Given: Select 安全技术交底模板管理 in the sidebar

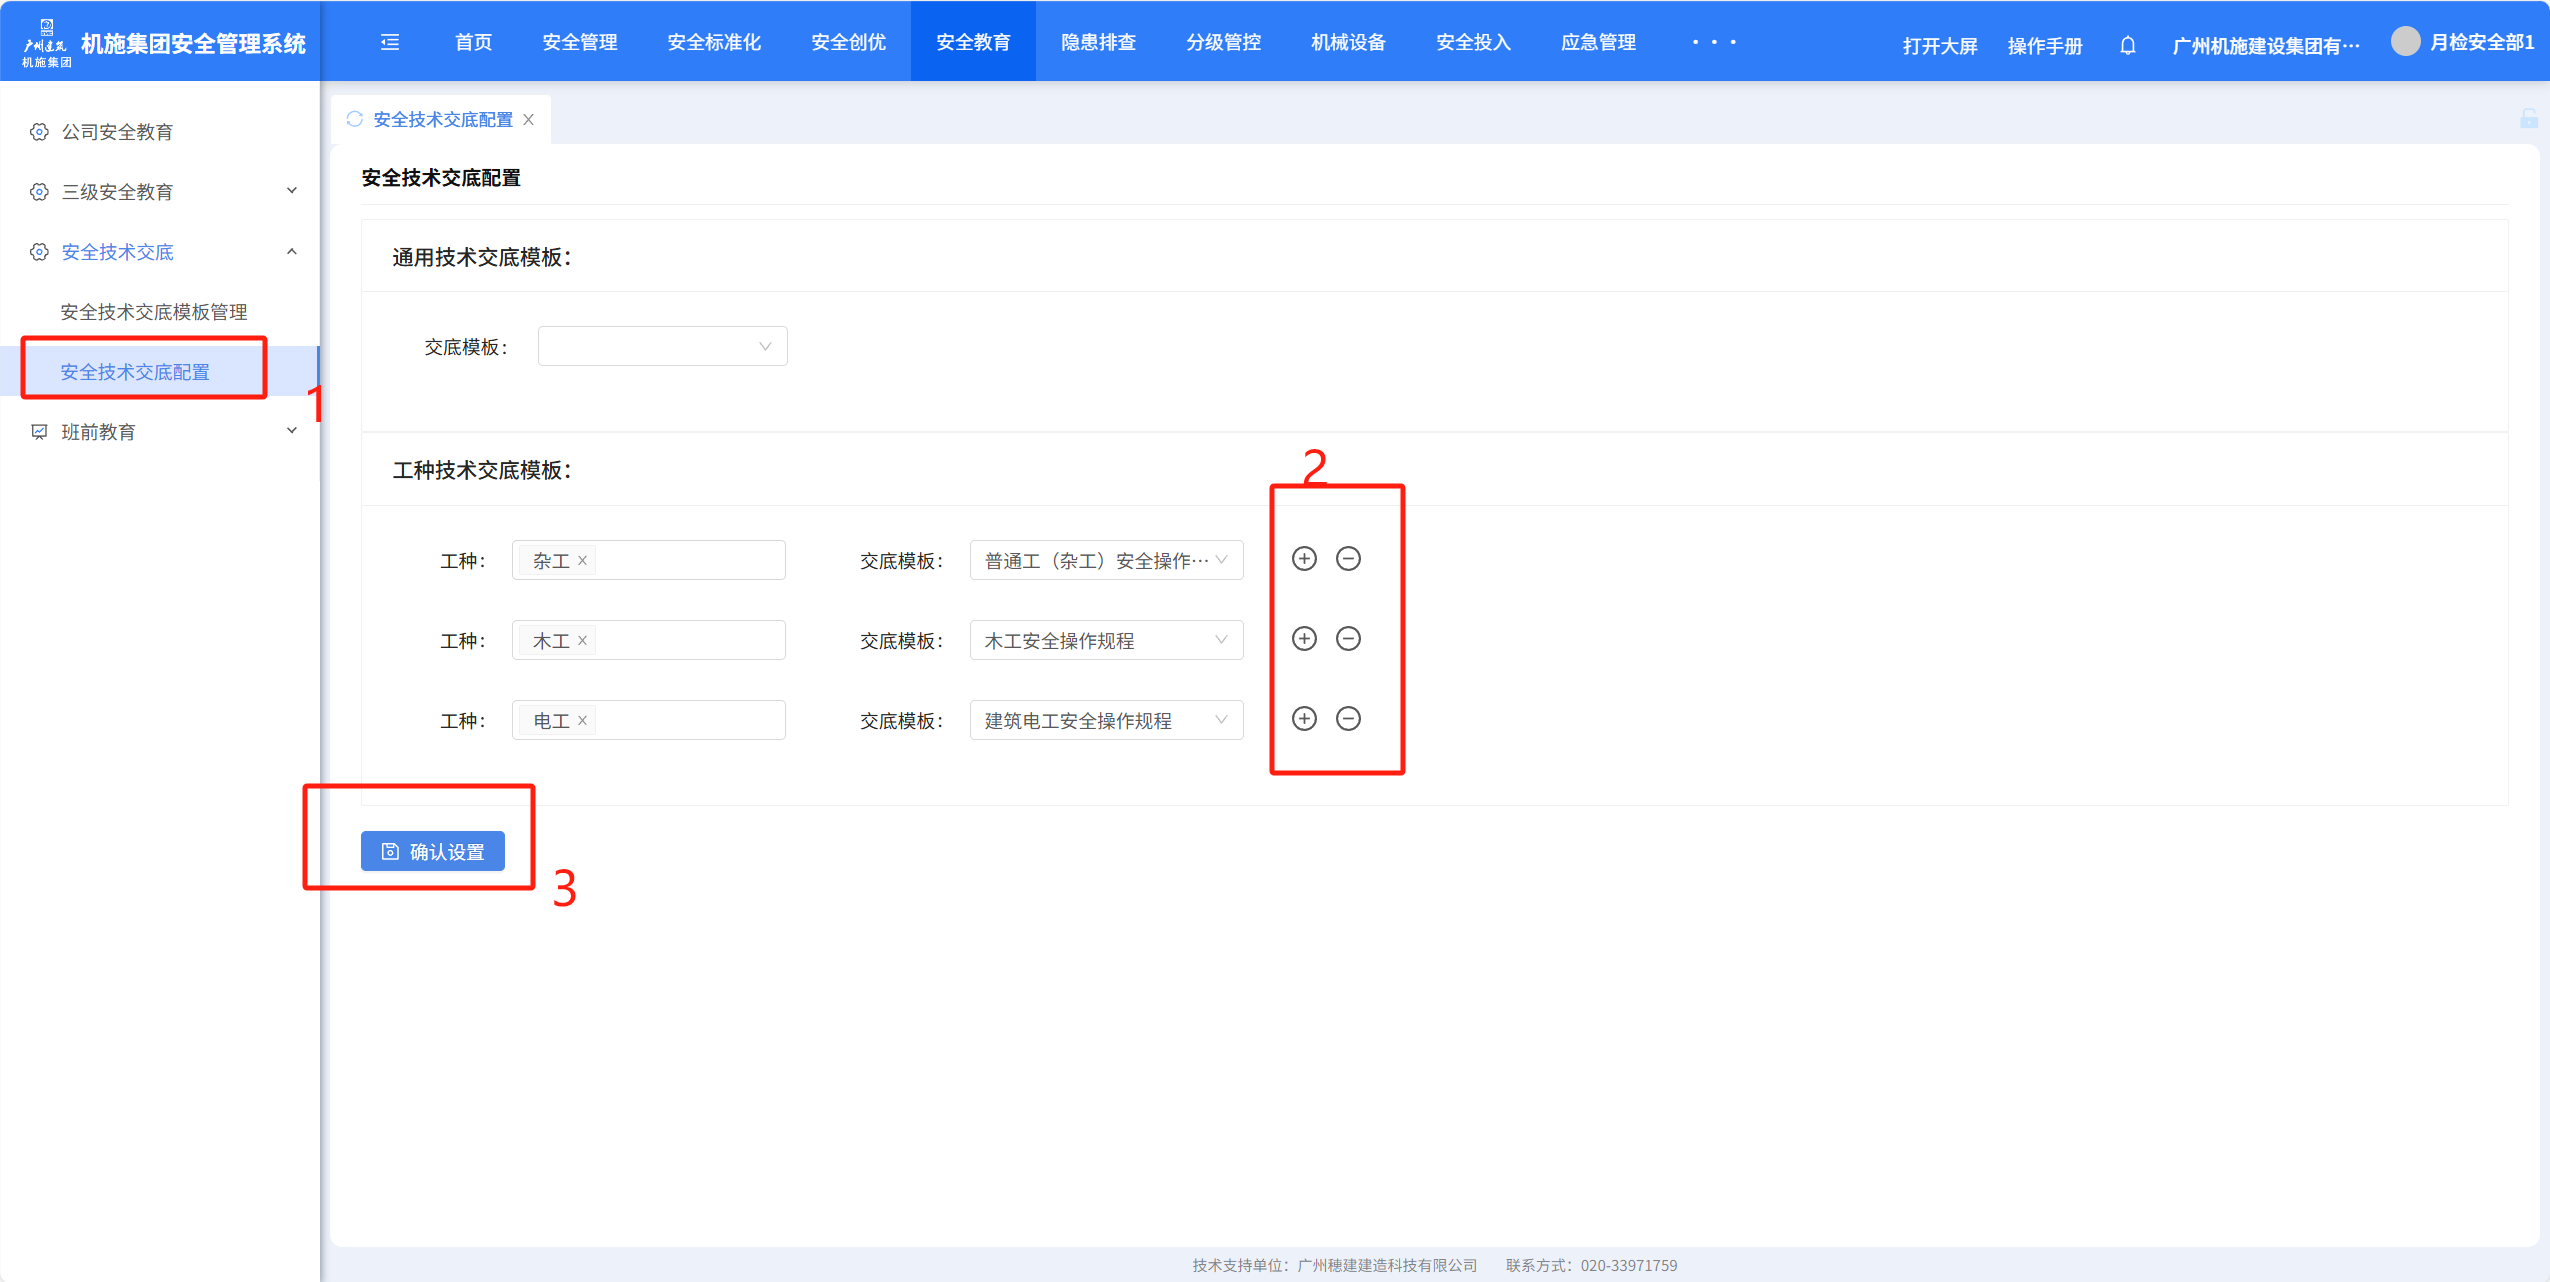Looking at the screenshot, I should 154,312.
